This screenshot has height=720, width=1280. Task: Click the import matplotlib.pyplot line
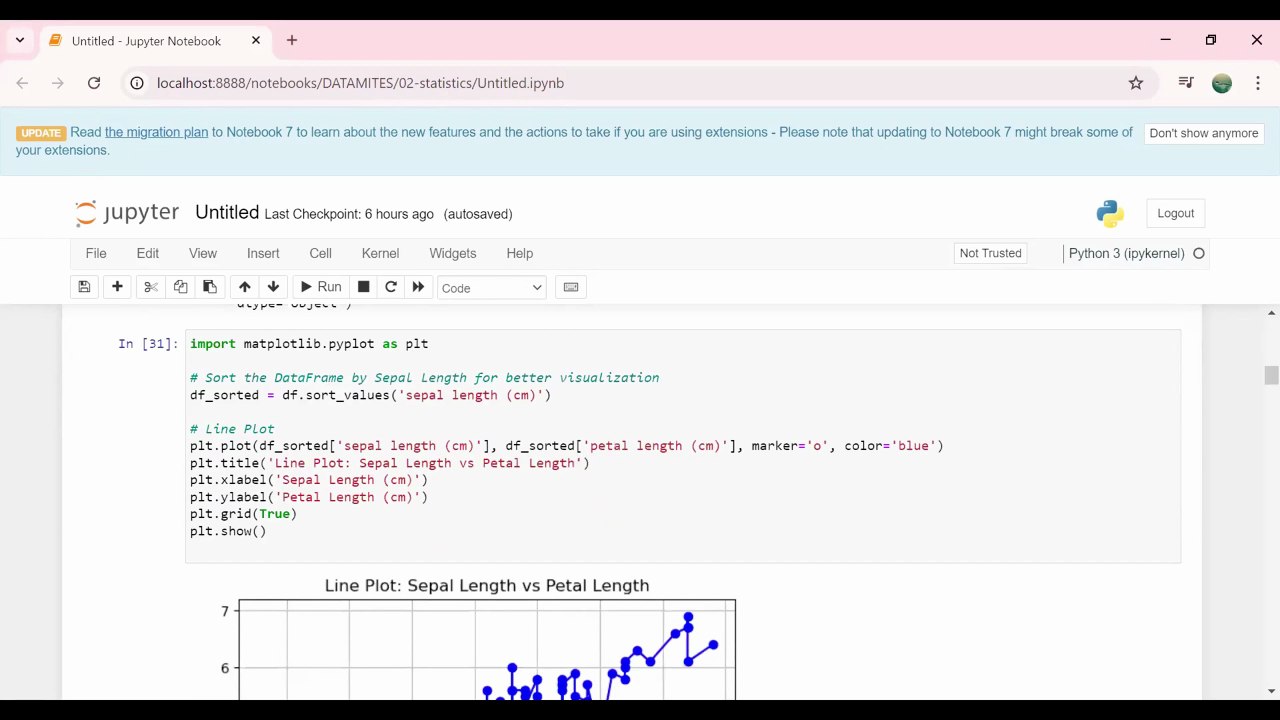pyautogui.click(x=309, y=344)
